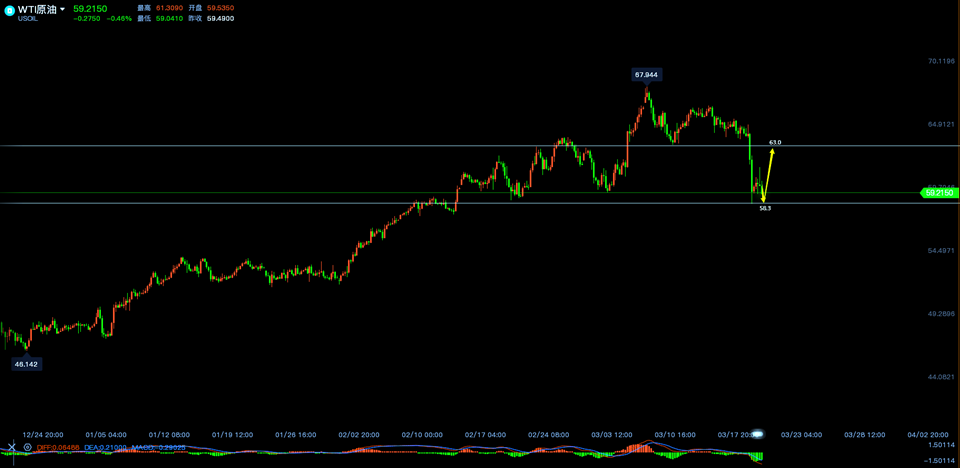Click the round cyan WTI symbol icon
Viewport: 960px width, 468px height.
pyautogui.click(x=9, y=10)
